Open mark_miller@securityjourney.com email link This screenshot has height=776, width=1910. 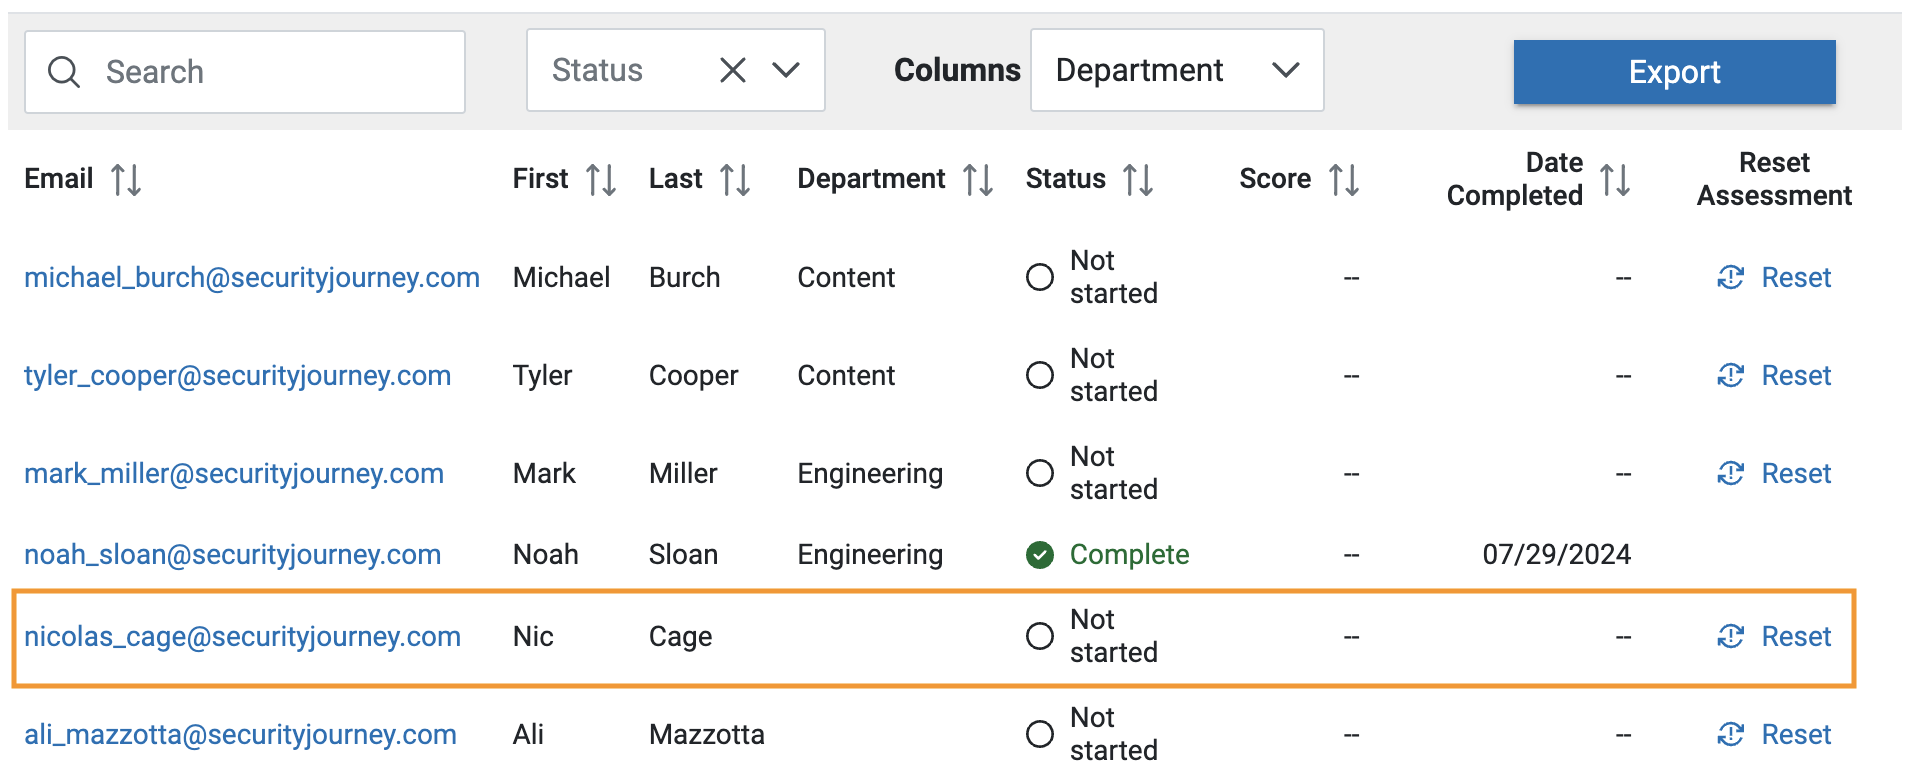(234, 474)
